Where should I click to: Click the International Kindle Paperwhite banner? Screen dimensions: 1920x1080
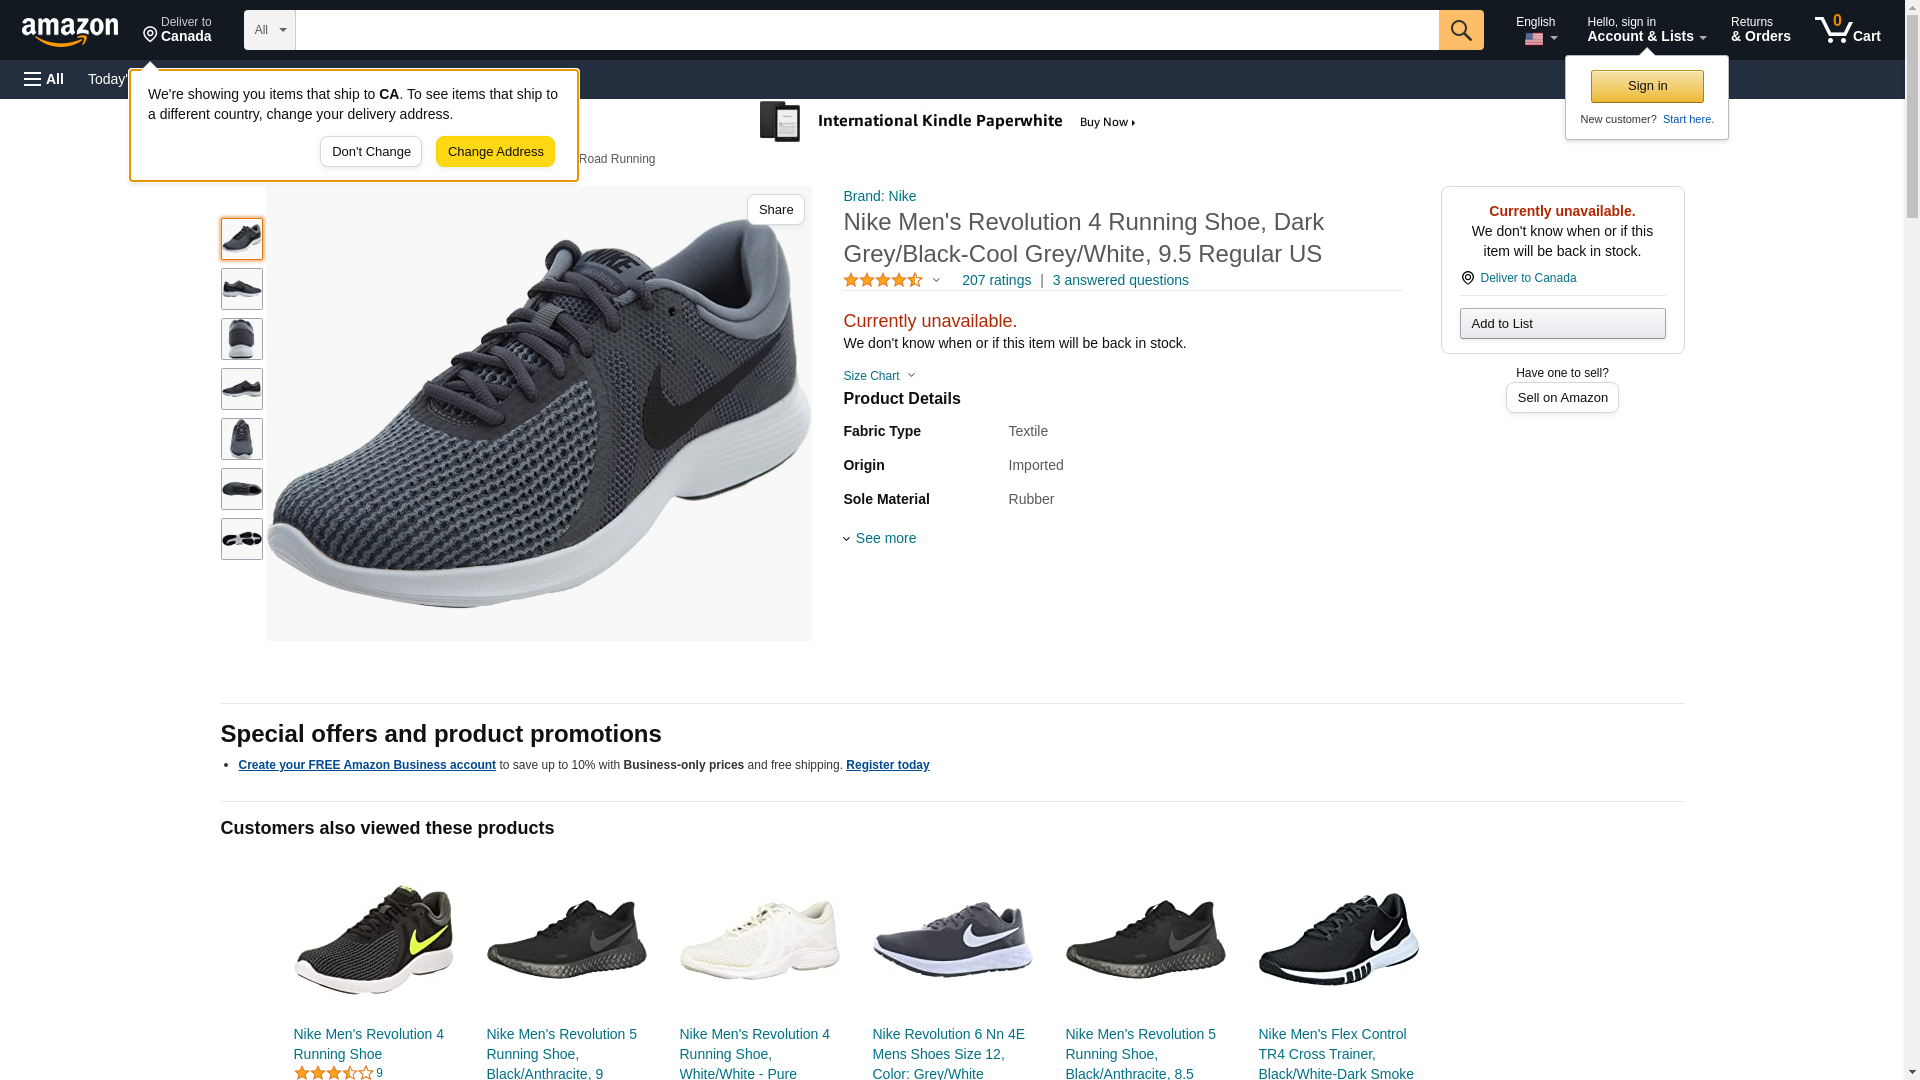pyautogui.click(x=947, y=122)
